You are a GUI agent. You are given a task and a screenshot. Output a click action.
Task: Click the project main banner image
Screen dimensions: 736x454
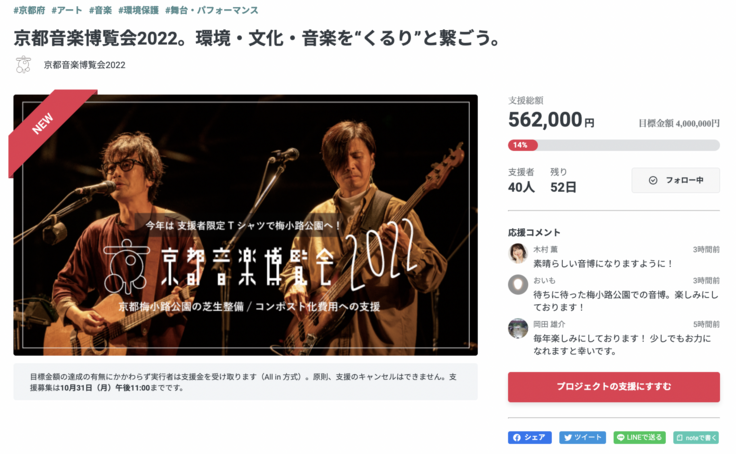tap(245, 225)
